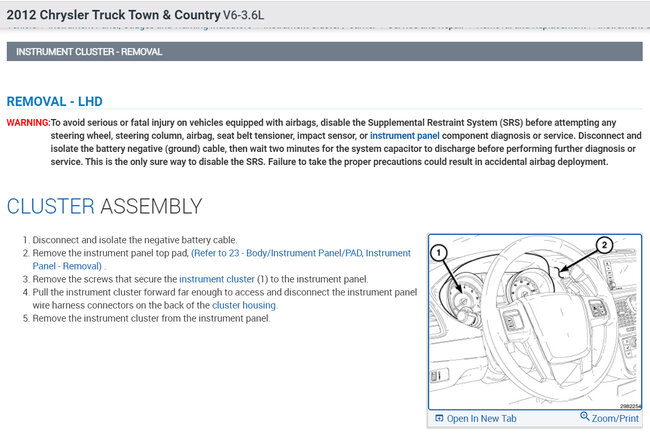Screen dimensions: 650x438
Task: Click step 1 'Disconnect and isolate the negative battery cable'
Action: point(134,240)
